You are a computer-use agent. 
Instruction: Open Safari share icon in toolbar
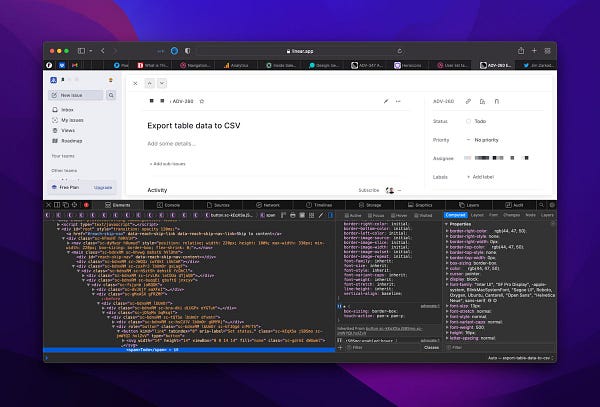tap(521, 50)
